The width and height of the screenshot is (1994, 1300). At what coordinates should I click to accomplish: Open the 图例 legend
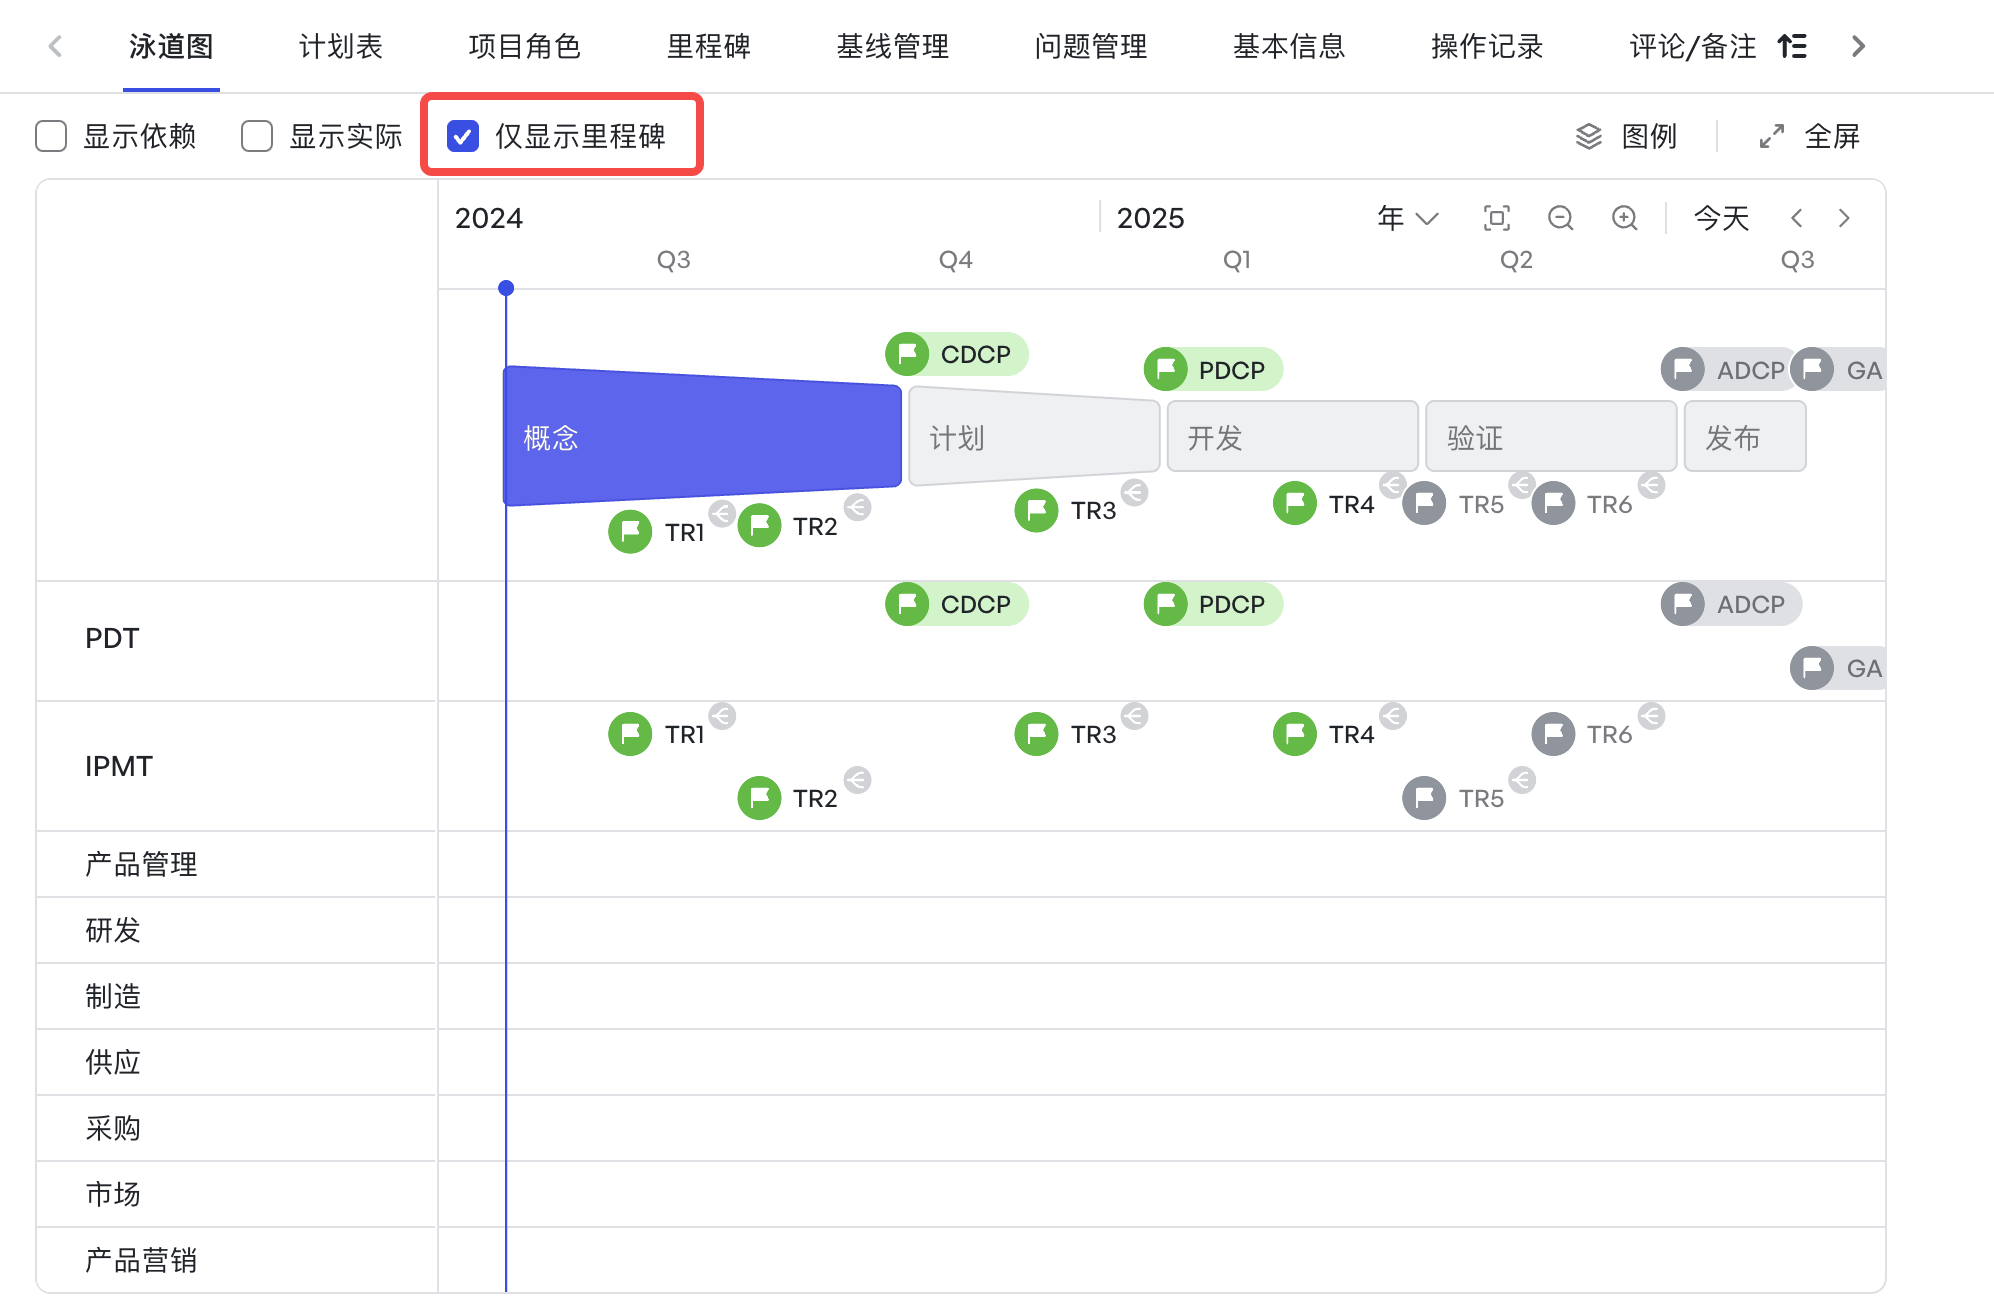click(1626, 136)
